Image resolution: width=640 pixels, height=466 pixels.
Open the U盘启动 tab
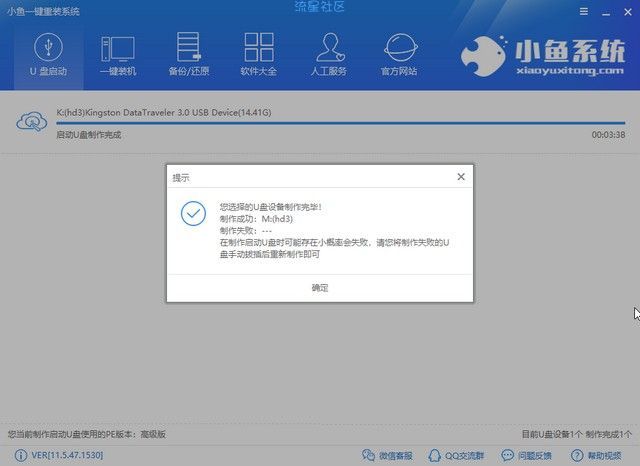click(49, 55)
